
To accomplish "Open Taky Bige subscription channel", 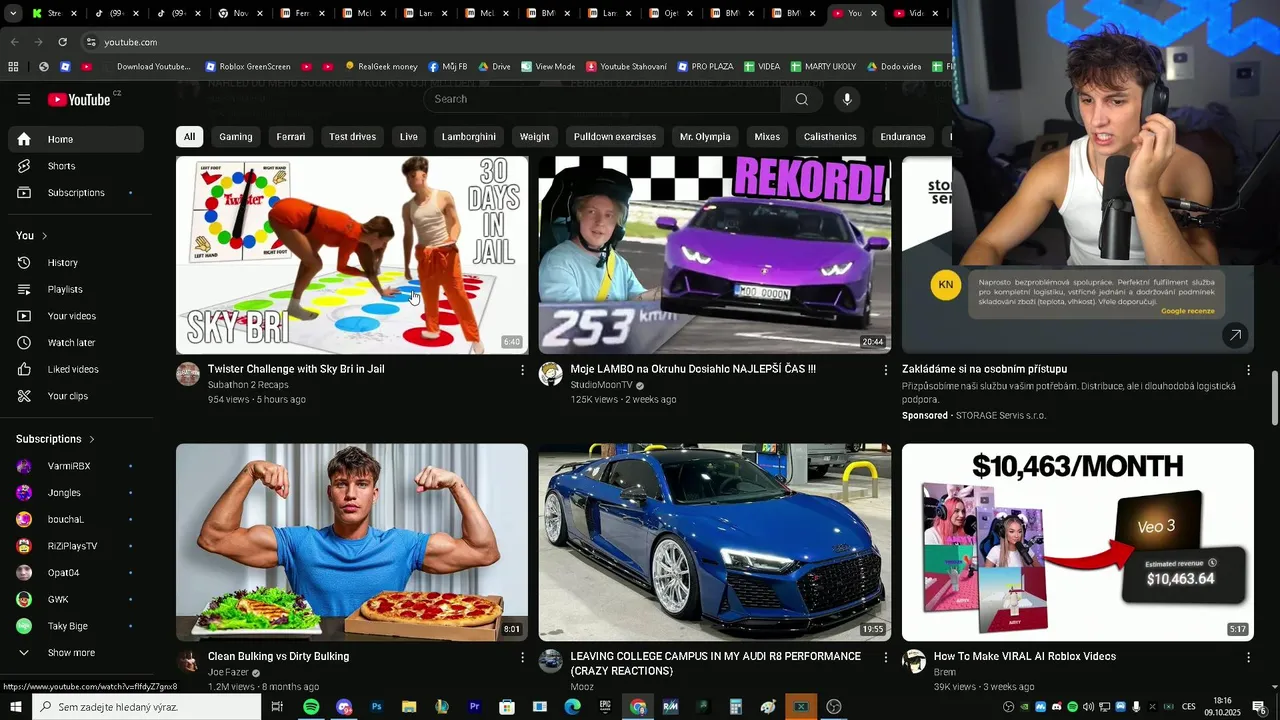I will pos(76,626).
